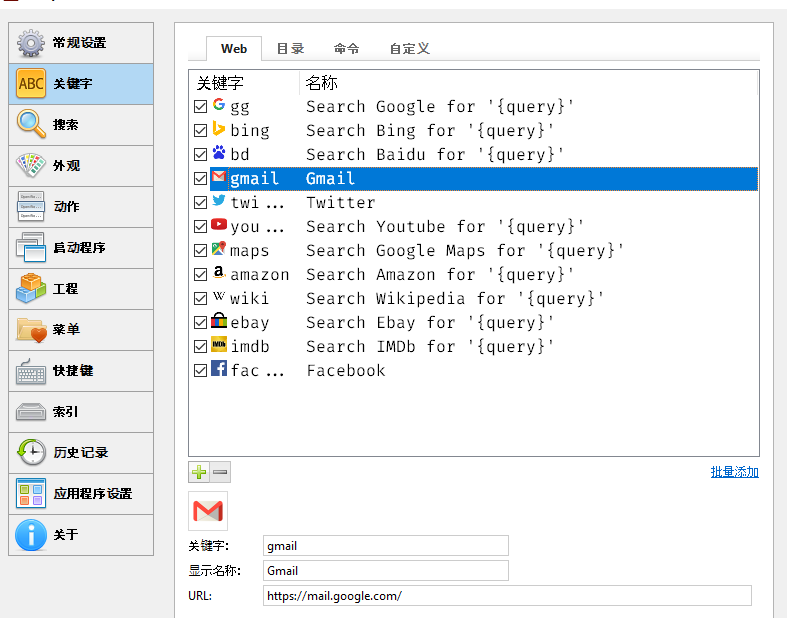
Task: Toggle the bing keyword checkbox
Action: point(201,131)
